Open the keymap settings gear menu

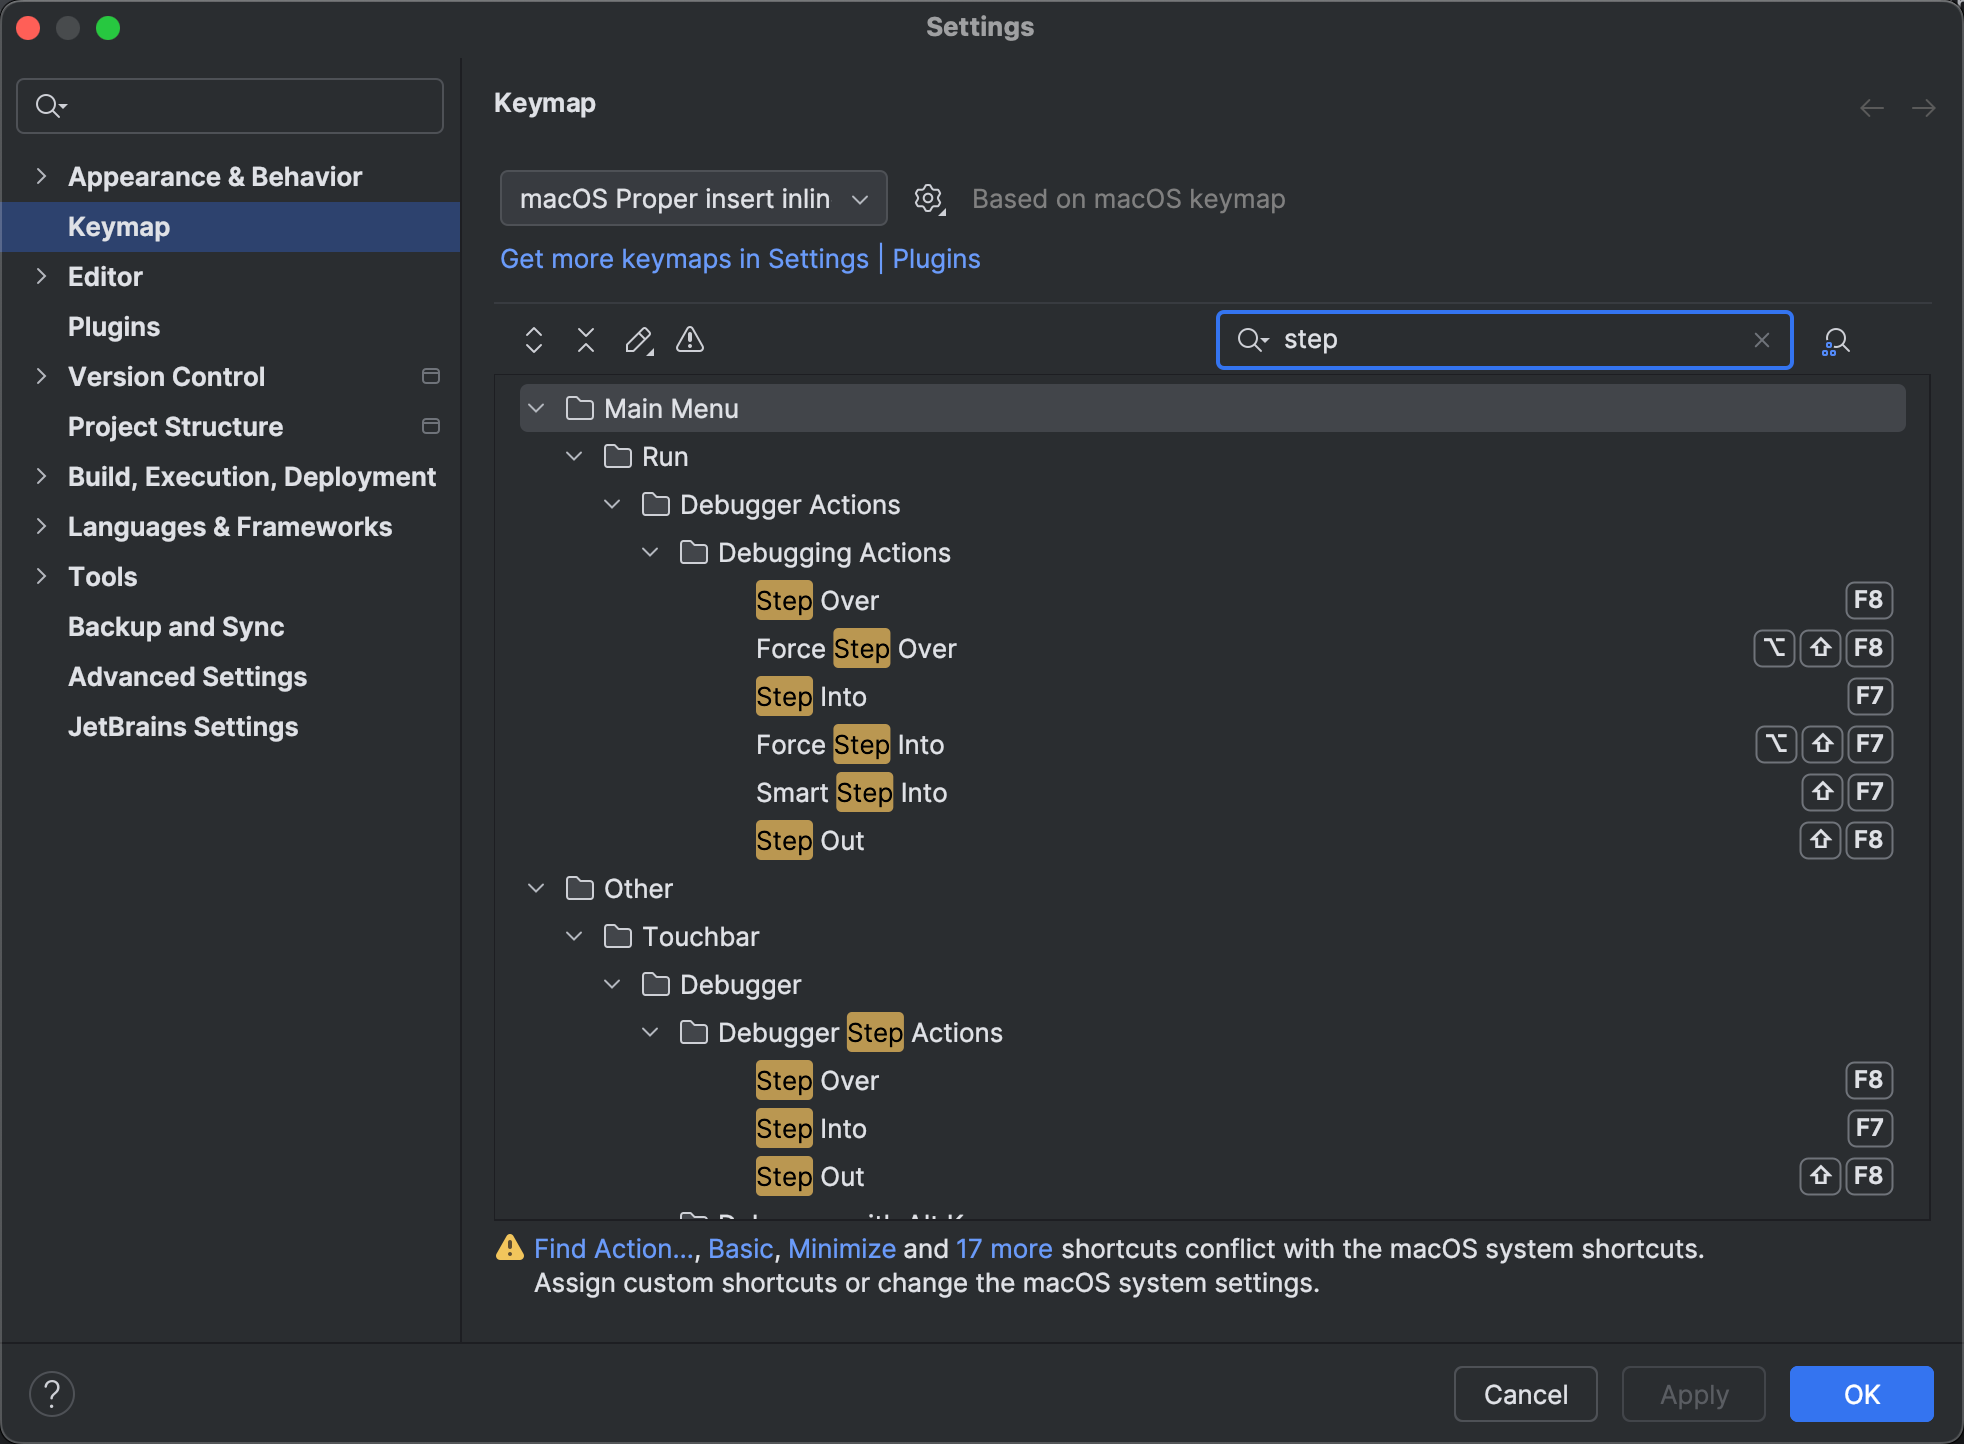pyautogui.click(x=929, y=198)
